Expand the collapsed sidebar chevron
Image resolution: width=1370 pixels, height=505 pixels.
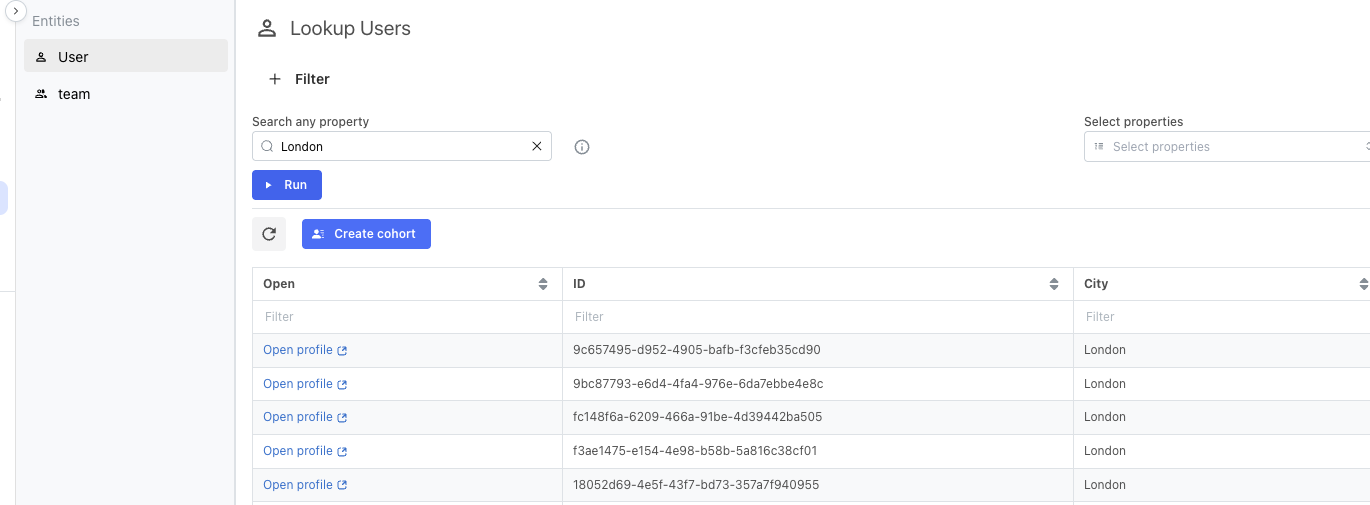tap(15, 10)
